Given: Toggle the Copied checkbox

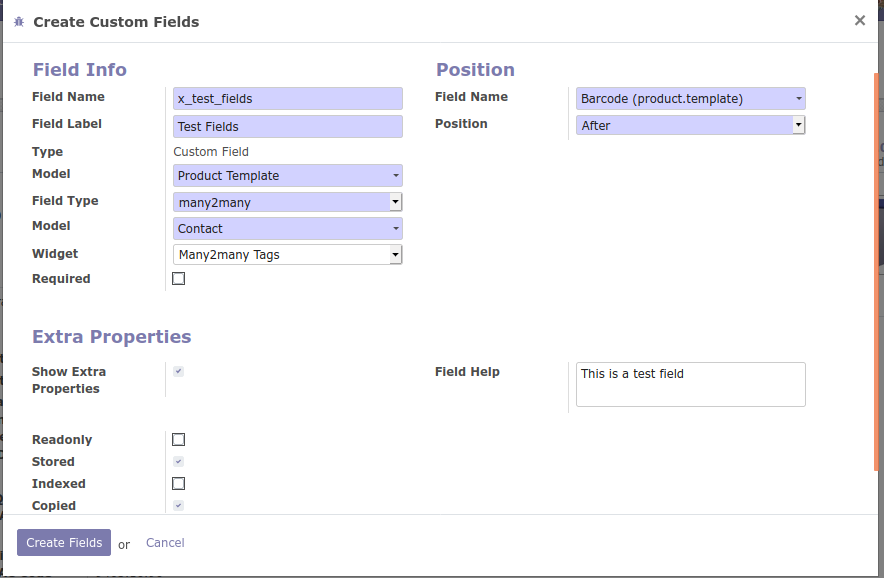Looking at the screenshot, I should [179, 505].
